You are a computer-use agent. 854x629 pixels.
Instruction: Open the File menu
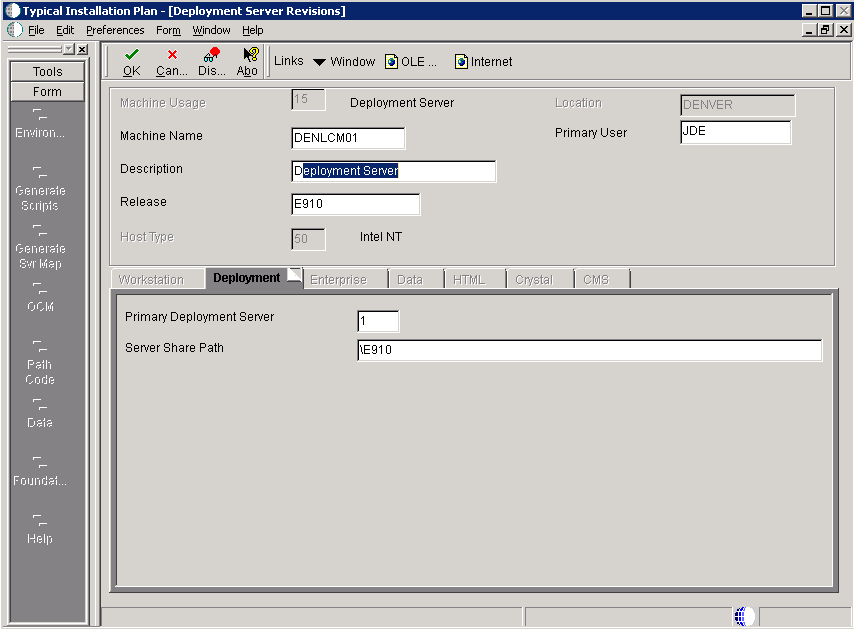(36, 30)
